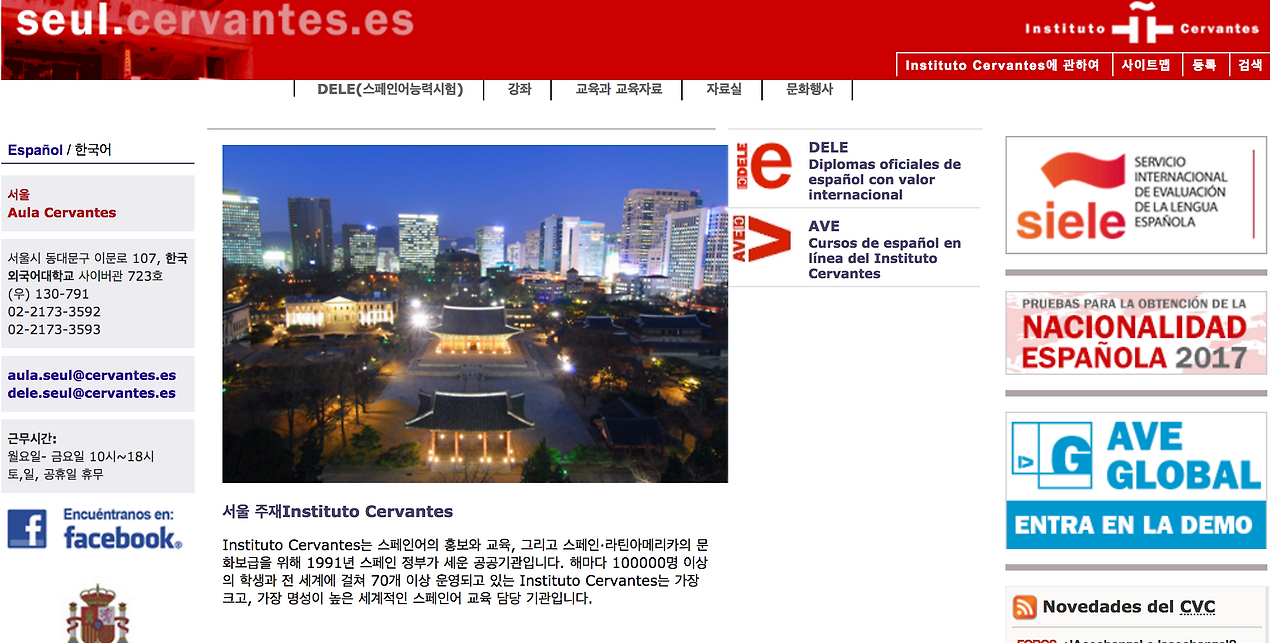
Task: Open the red AVE logo icon
Action: (x=761, y=239)
